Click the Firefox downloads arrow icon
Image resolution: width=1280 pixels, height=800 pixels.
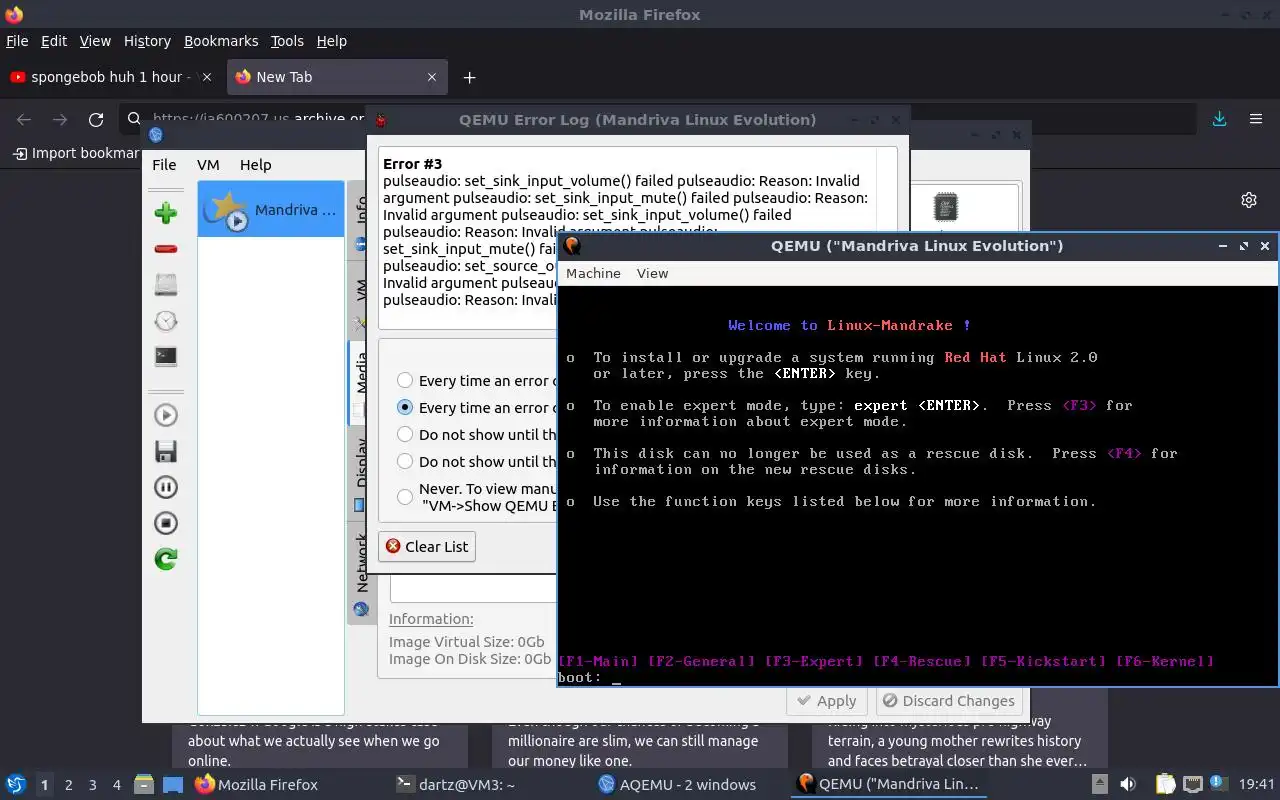point(1219,119)
